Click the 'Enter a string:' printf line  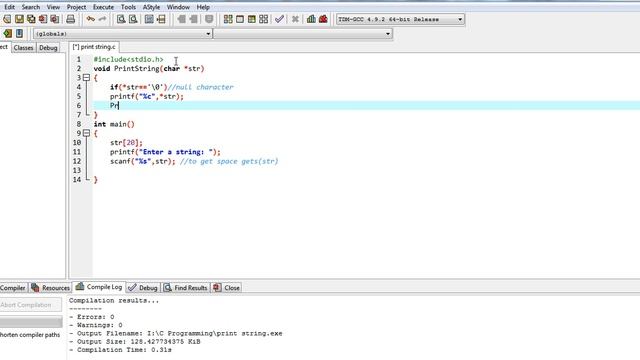tap(165, 152)
